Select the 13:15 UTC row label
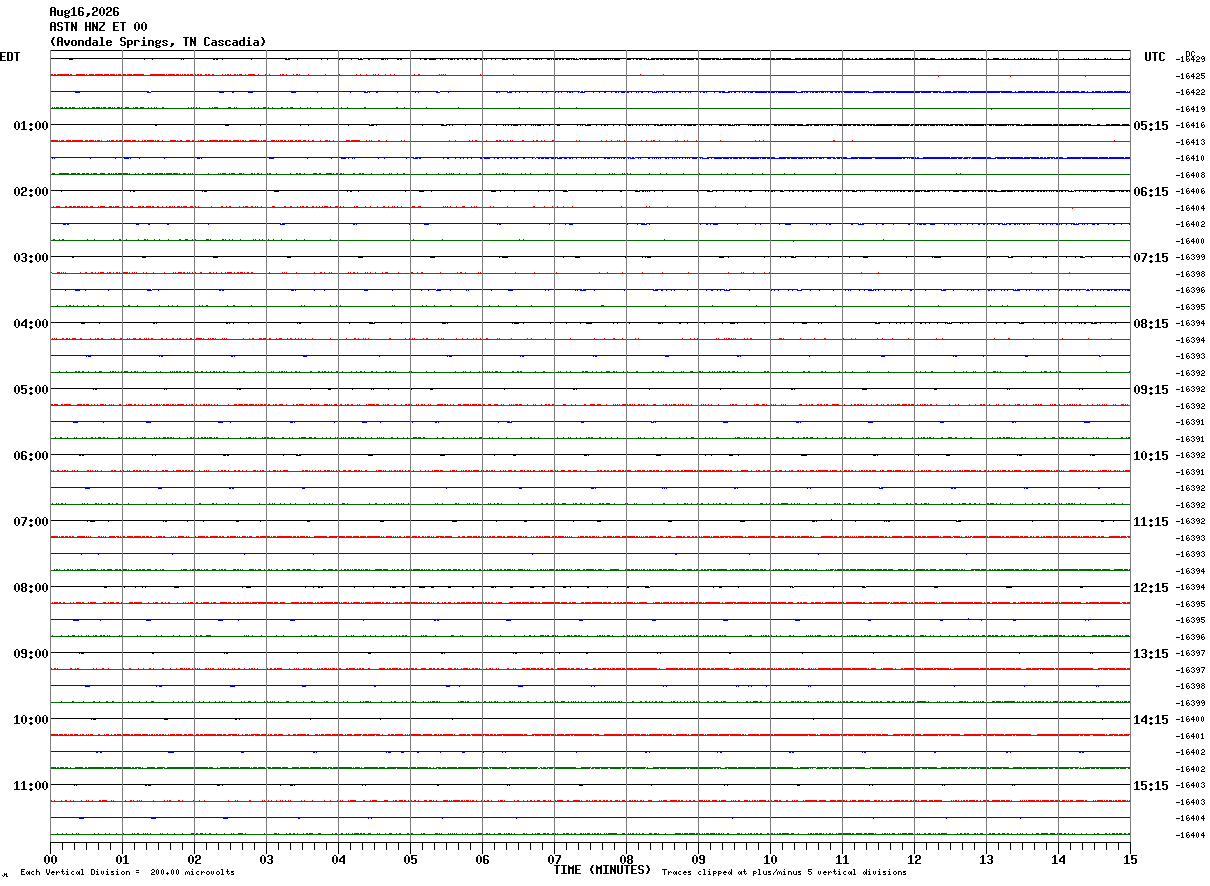This screenshot has height=886, width=1210. [1151, 654]
